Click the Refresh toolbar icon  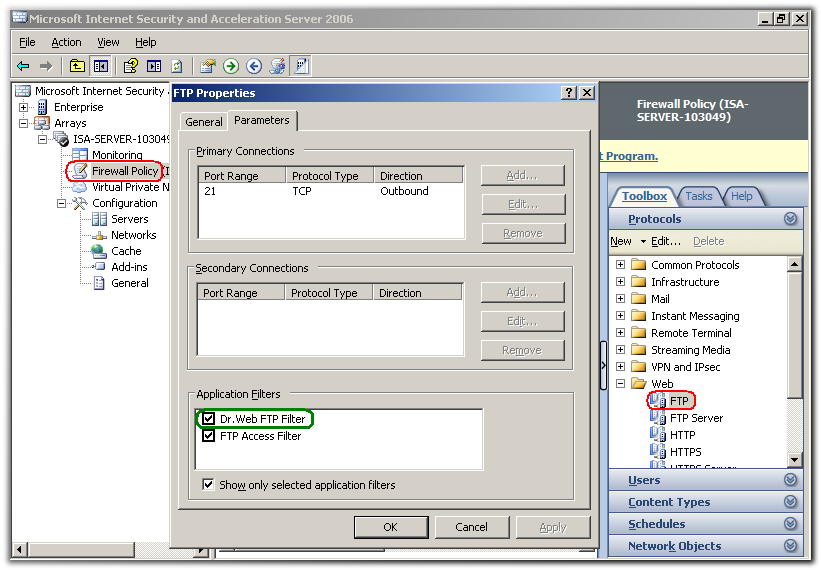(177, 66)
